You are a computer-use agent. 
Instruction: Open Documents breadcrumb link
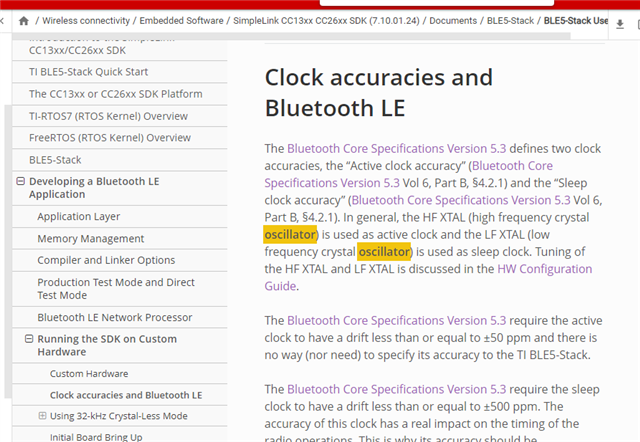[x=453, y=21]
